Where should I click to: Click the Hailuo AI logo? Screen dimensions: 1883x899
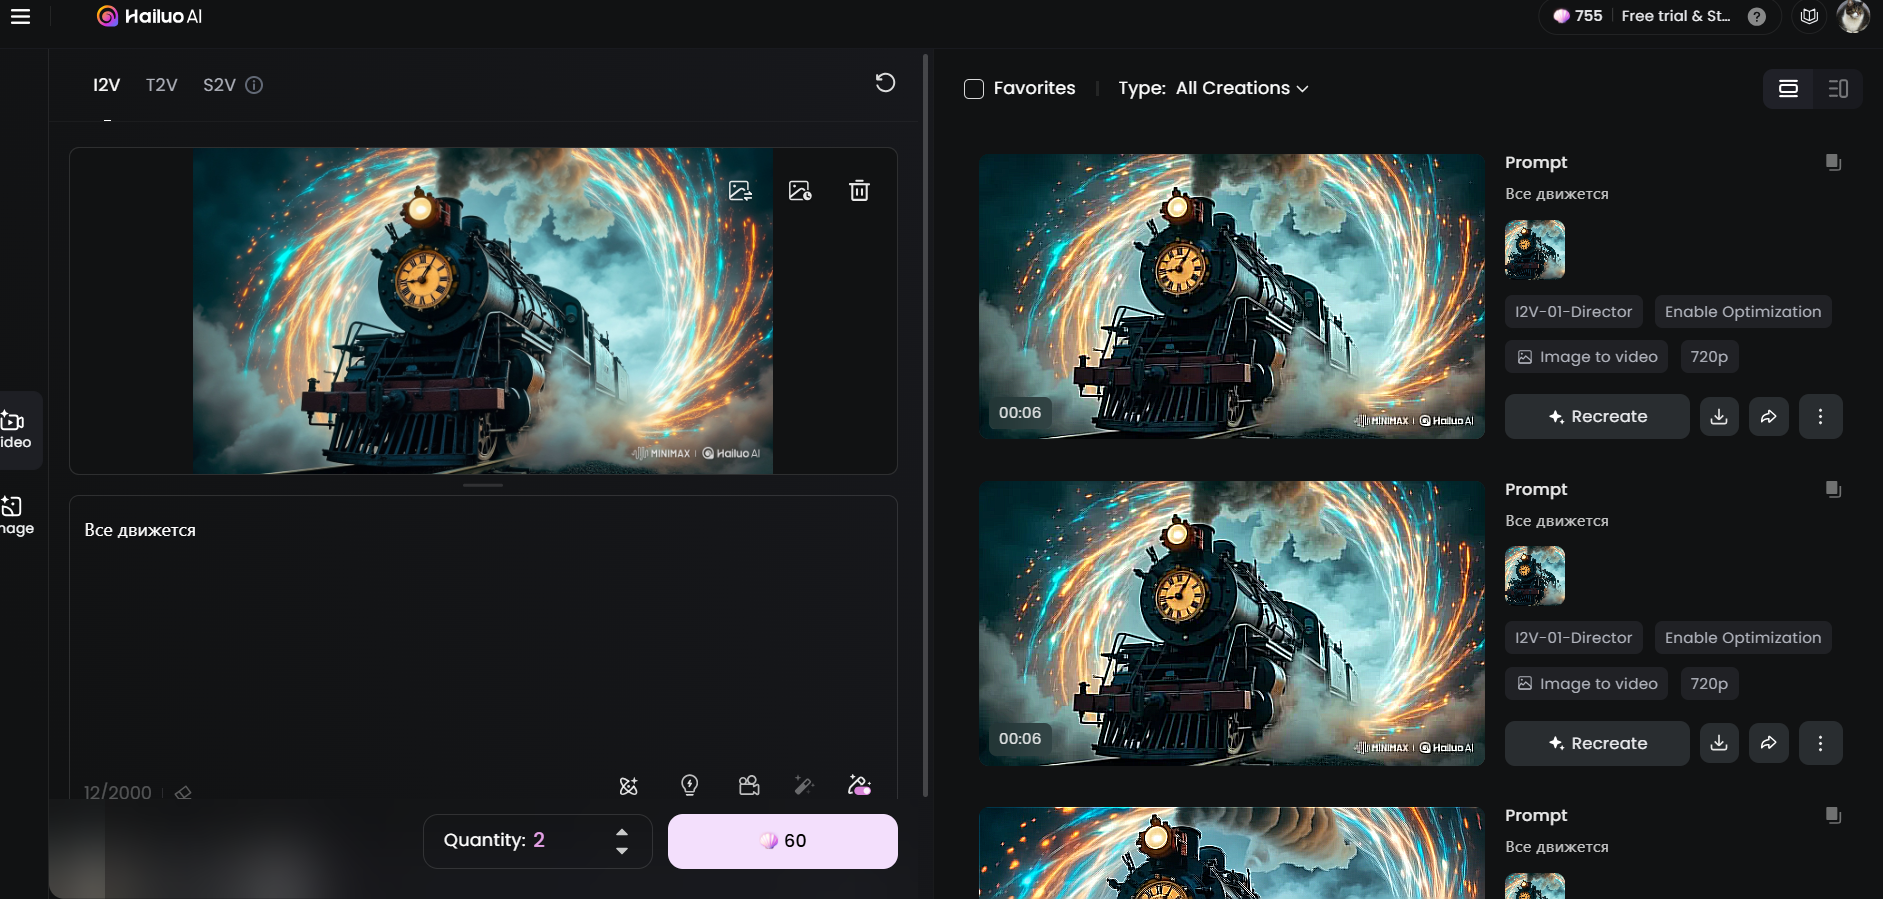click(149, 16)
